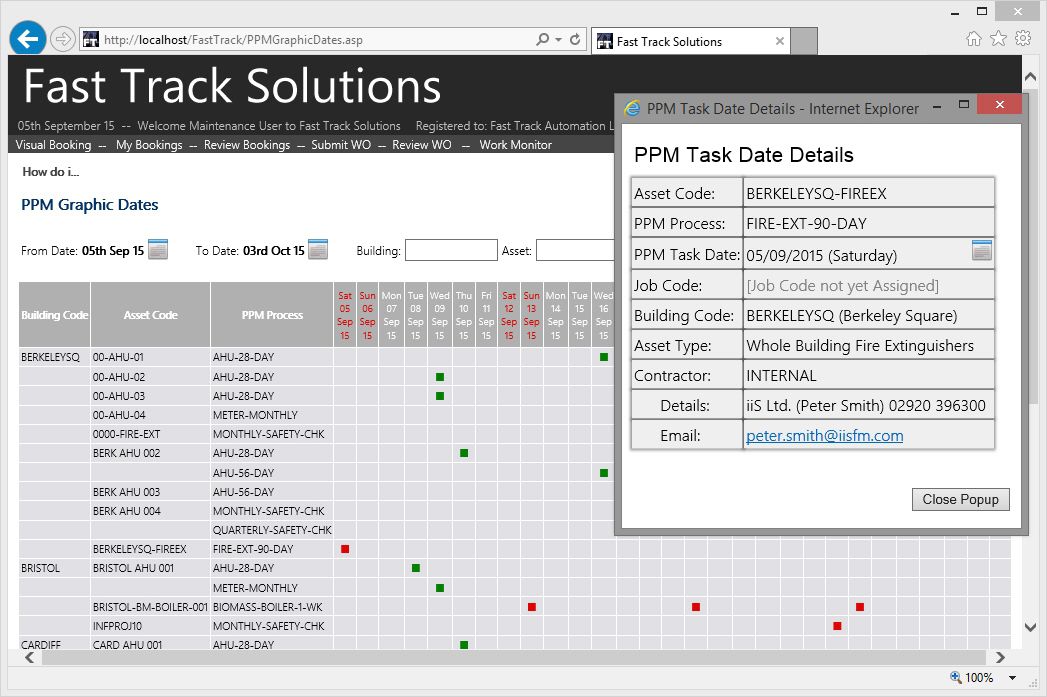The height and width of the screenshot is (697, 1047).
Task: Open the browser Home icon
Action: 974,39
